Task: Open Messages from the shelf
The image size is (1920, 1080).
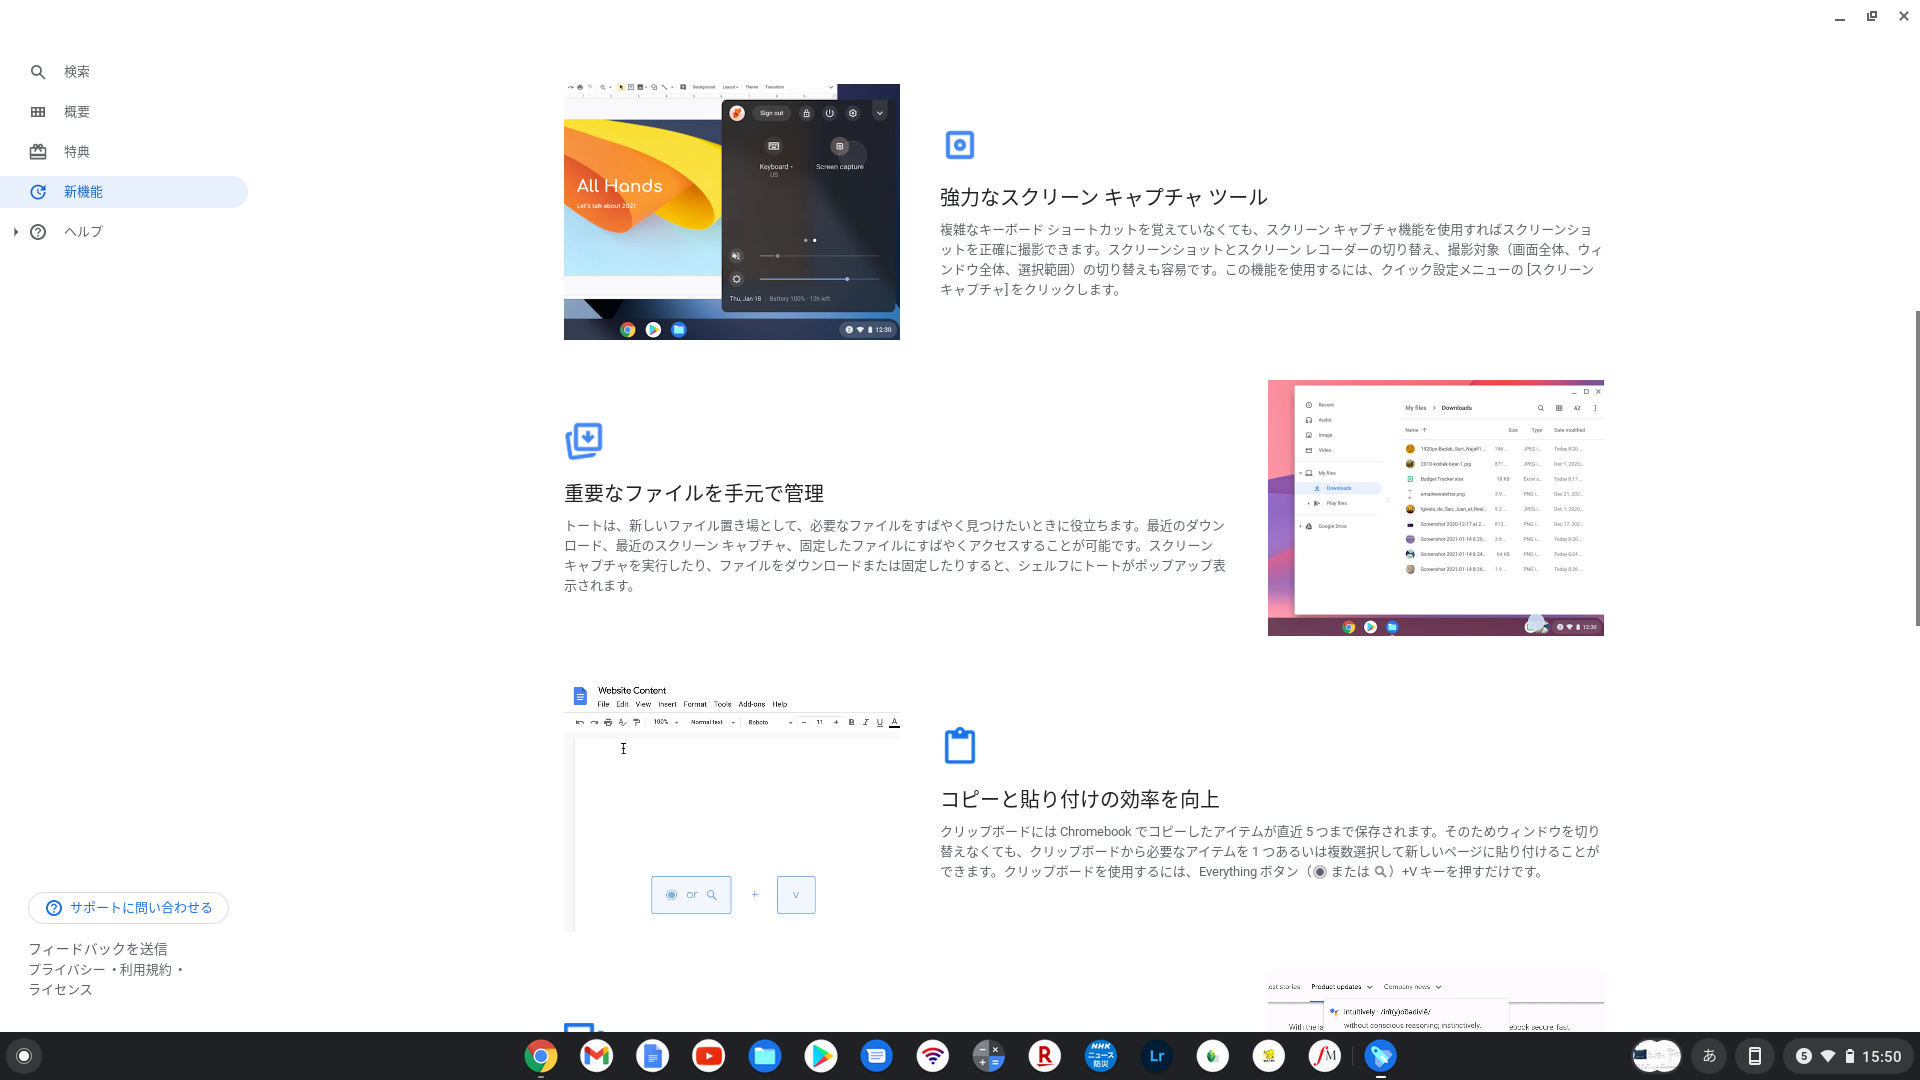Action: click(x=877, y=1056)
